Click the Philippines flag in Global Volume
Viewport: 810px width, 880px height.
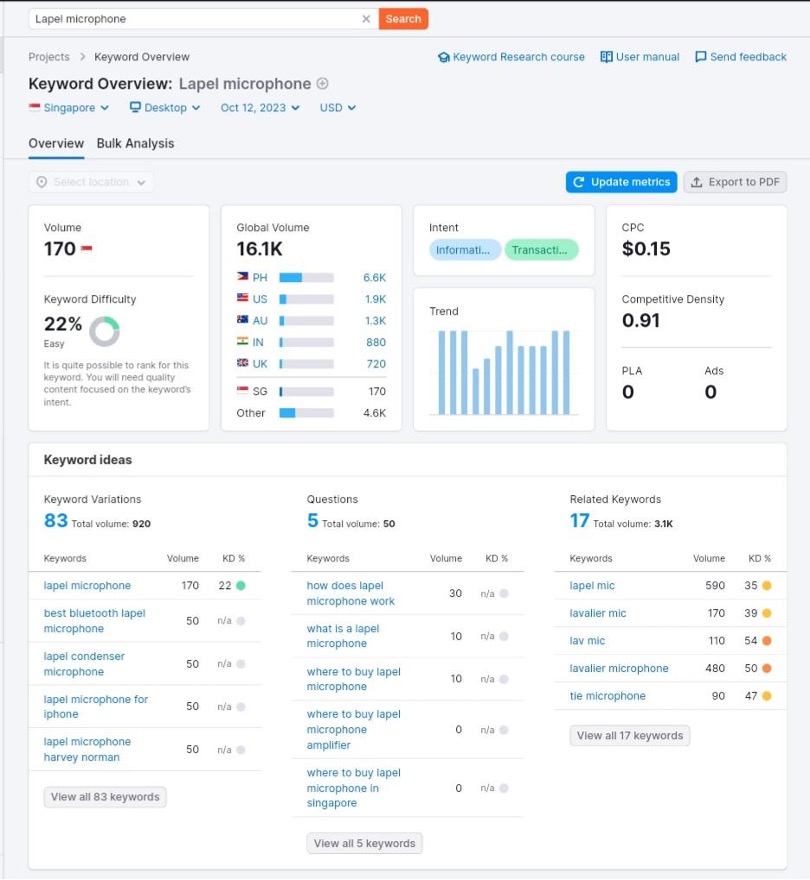pos(242,277)
